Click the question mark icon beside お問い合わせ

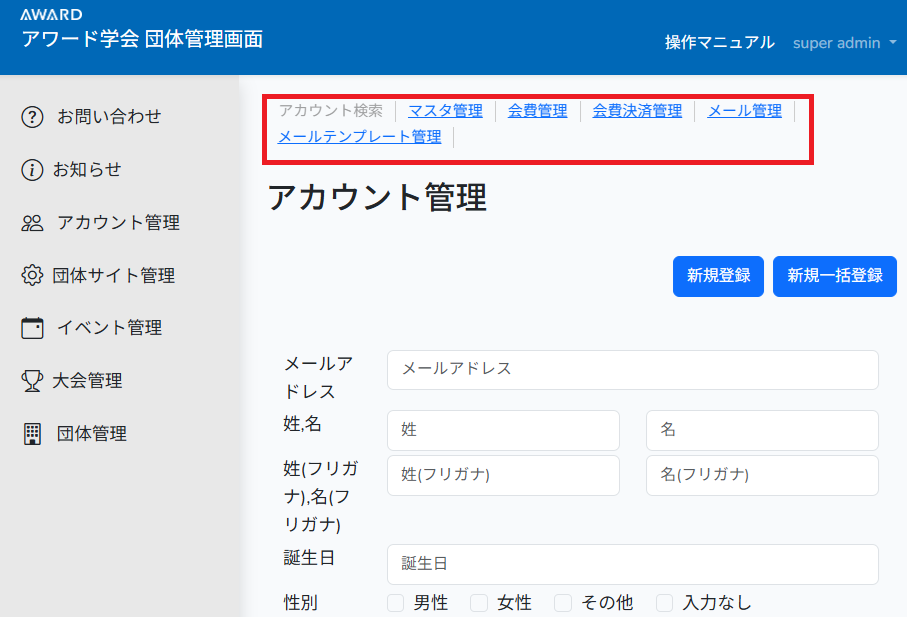coord(33,117)
